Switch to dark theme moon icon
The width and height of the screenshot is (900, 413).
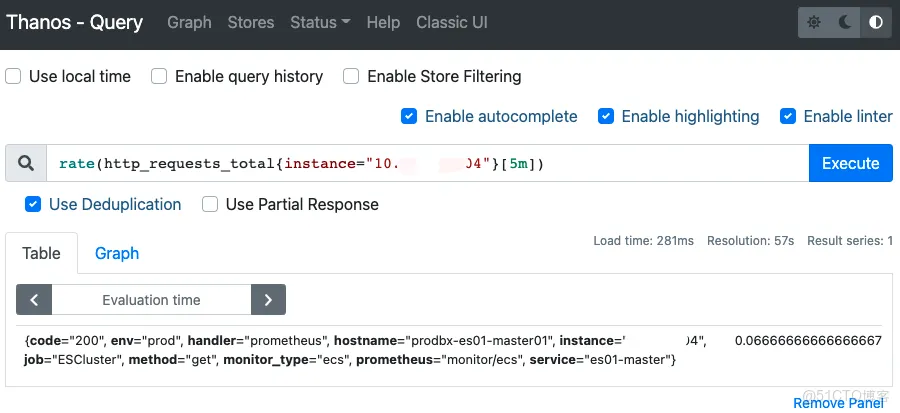tap(845, 22)
